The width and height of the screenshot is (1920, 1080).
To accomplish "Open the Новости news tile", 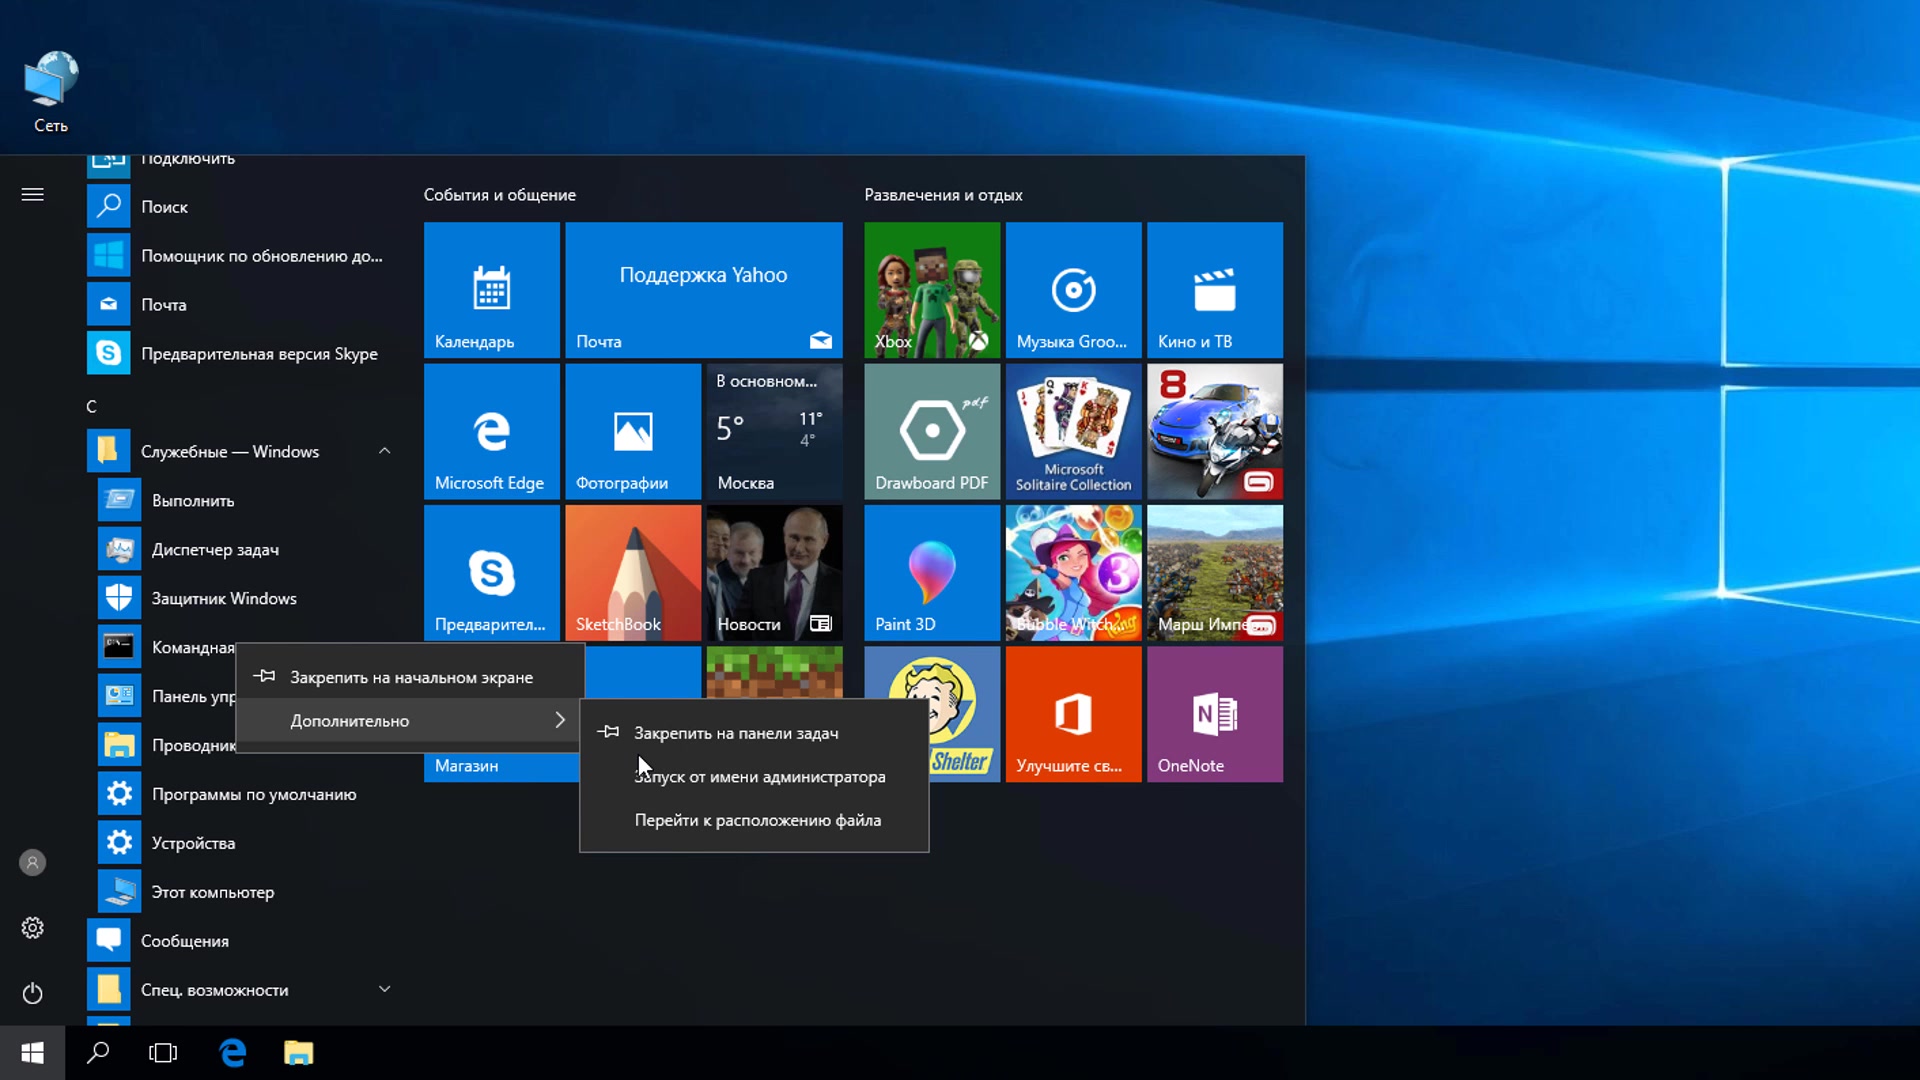I will point(774,572).
